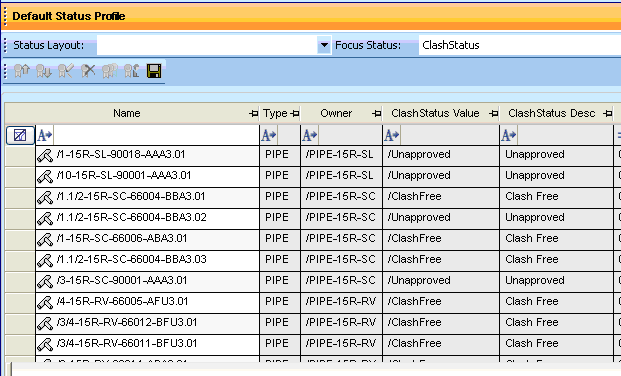Click pipe icon of /4-15R-RV-66005-AFU3.01
This screenshot has height=376, width=621.
click(x=45, y=302)
